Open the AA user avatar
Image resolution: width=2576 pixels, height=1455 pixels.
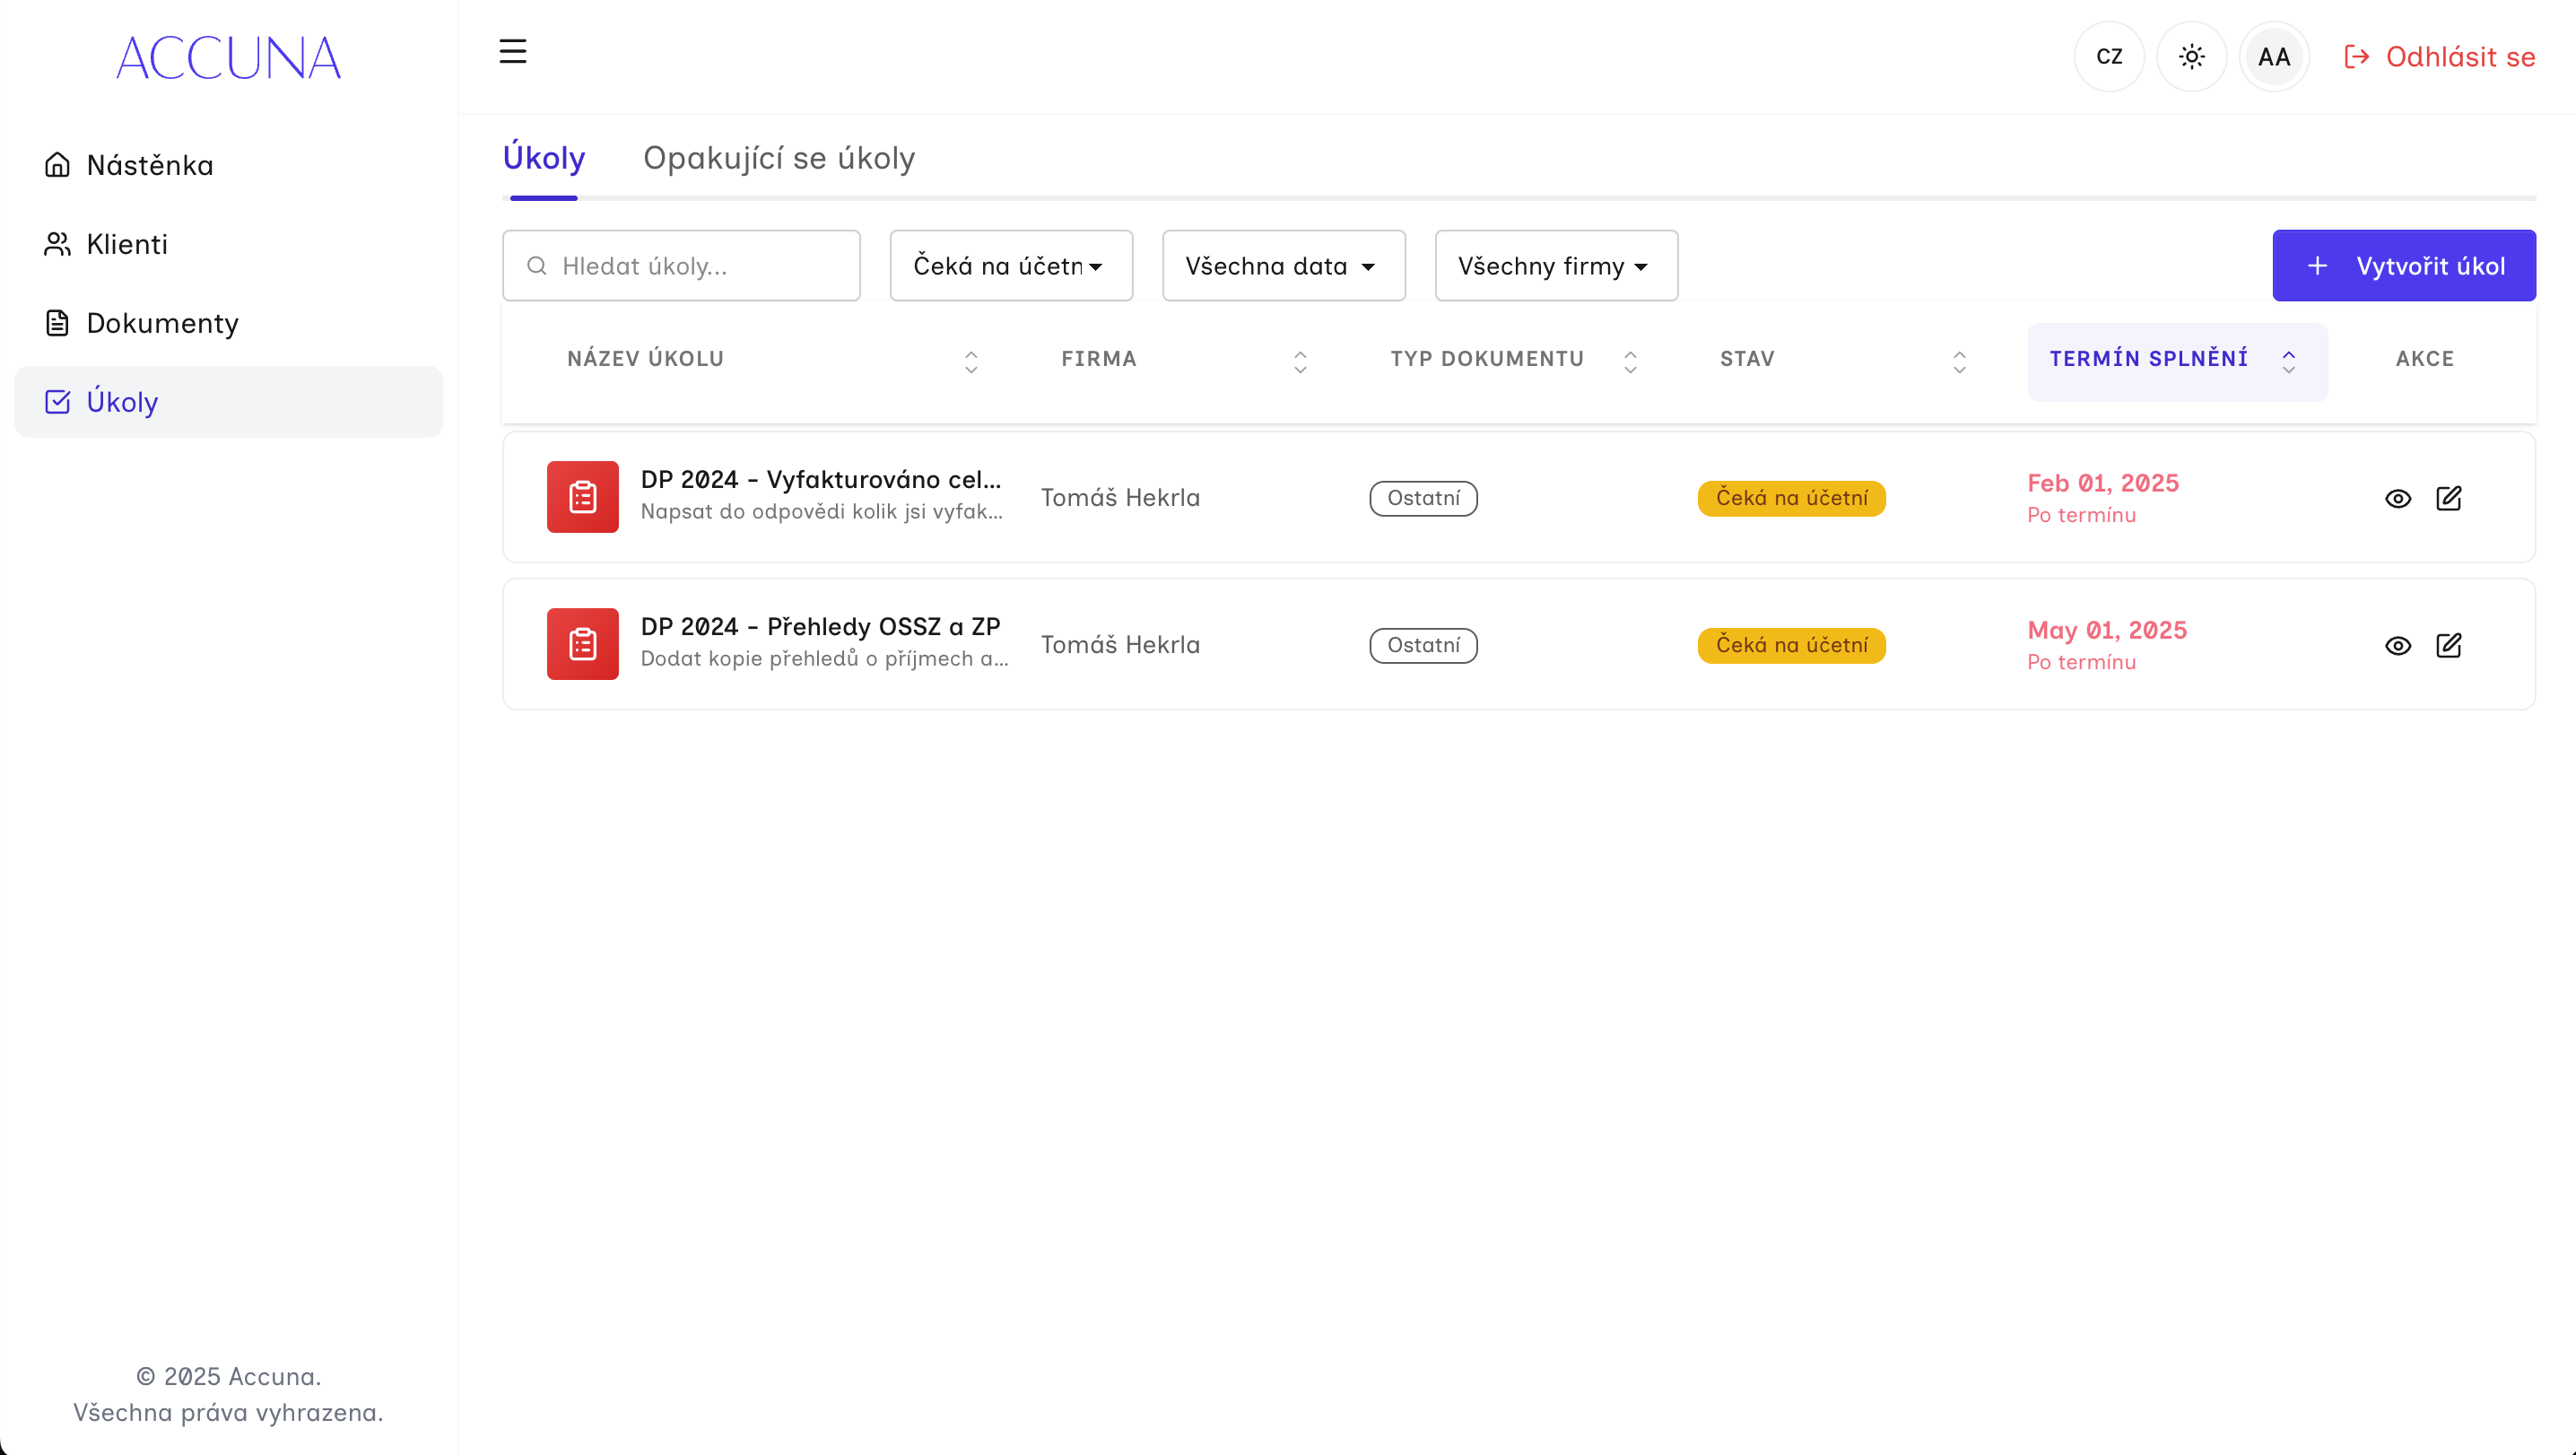[2273, 57]
